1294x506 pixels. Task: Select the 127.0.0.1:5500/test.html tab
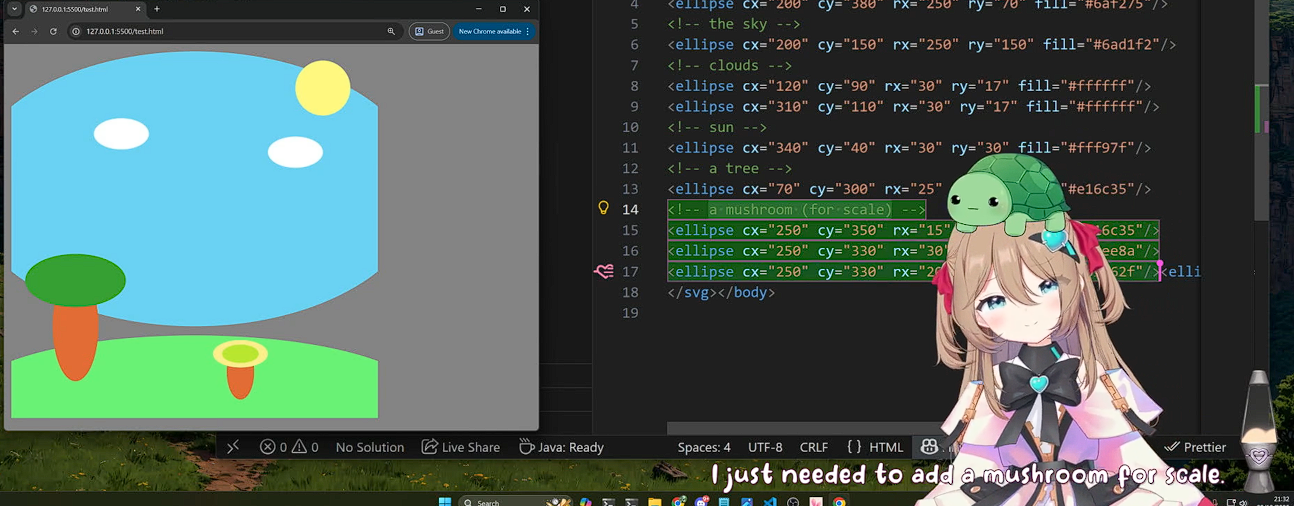84,9
